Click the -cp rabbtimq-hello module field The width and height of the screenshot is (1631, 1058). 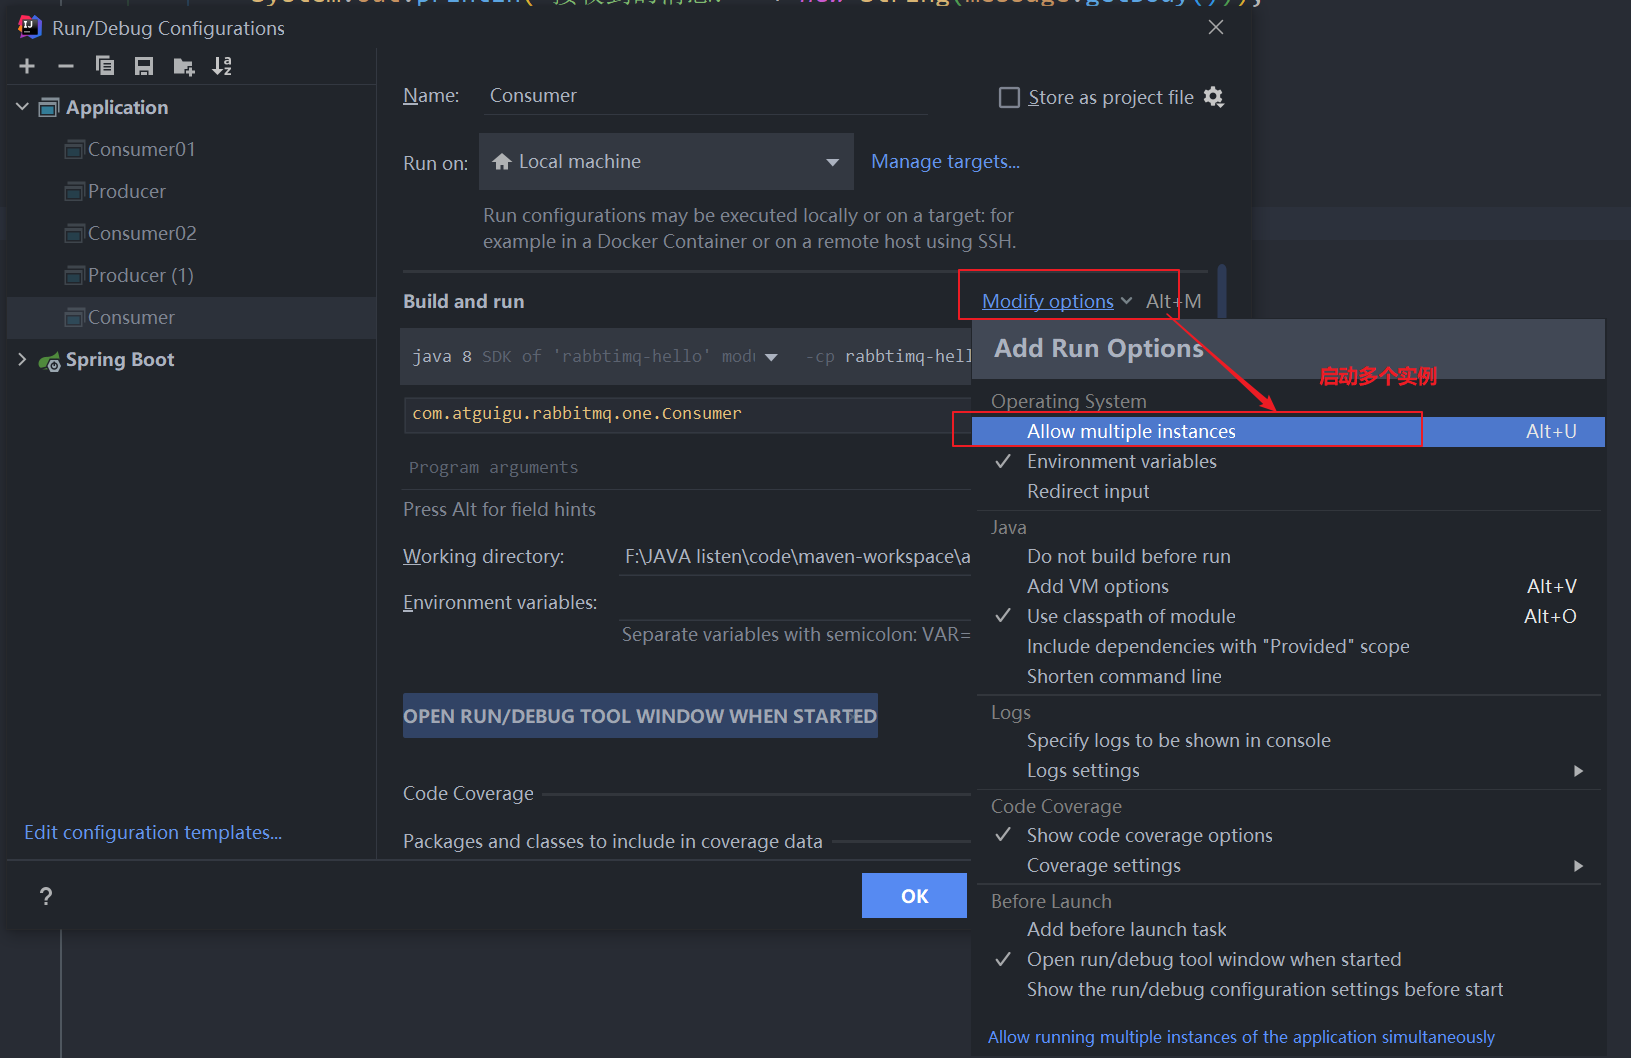(x=885, y=356)
